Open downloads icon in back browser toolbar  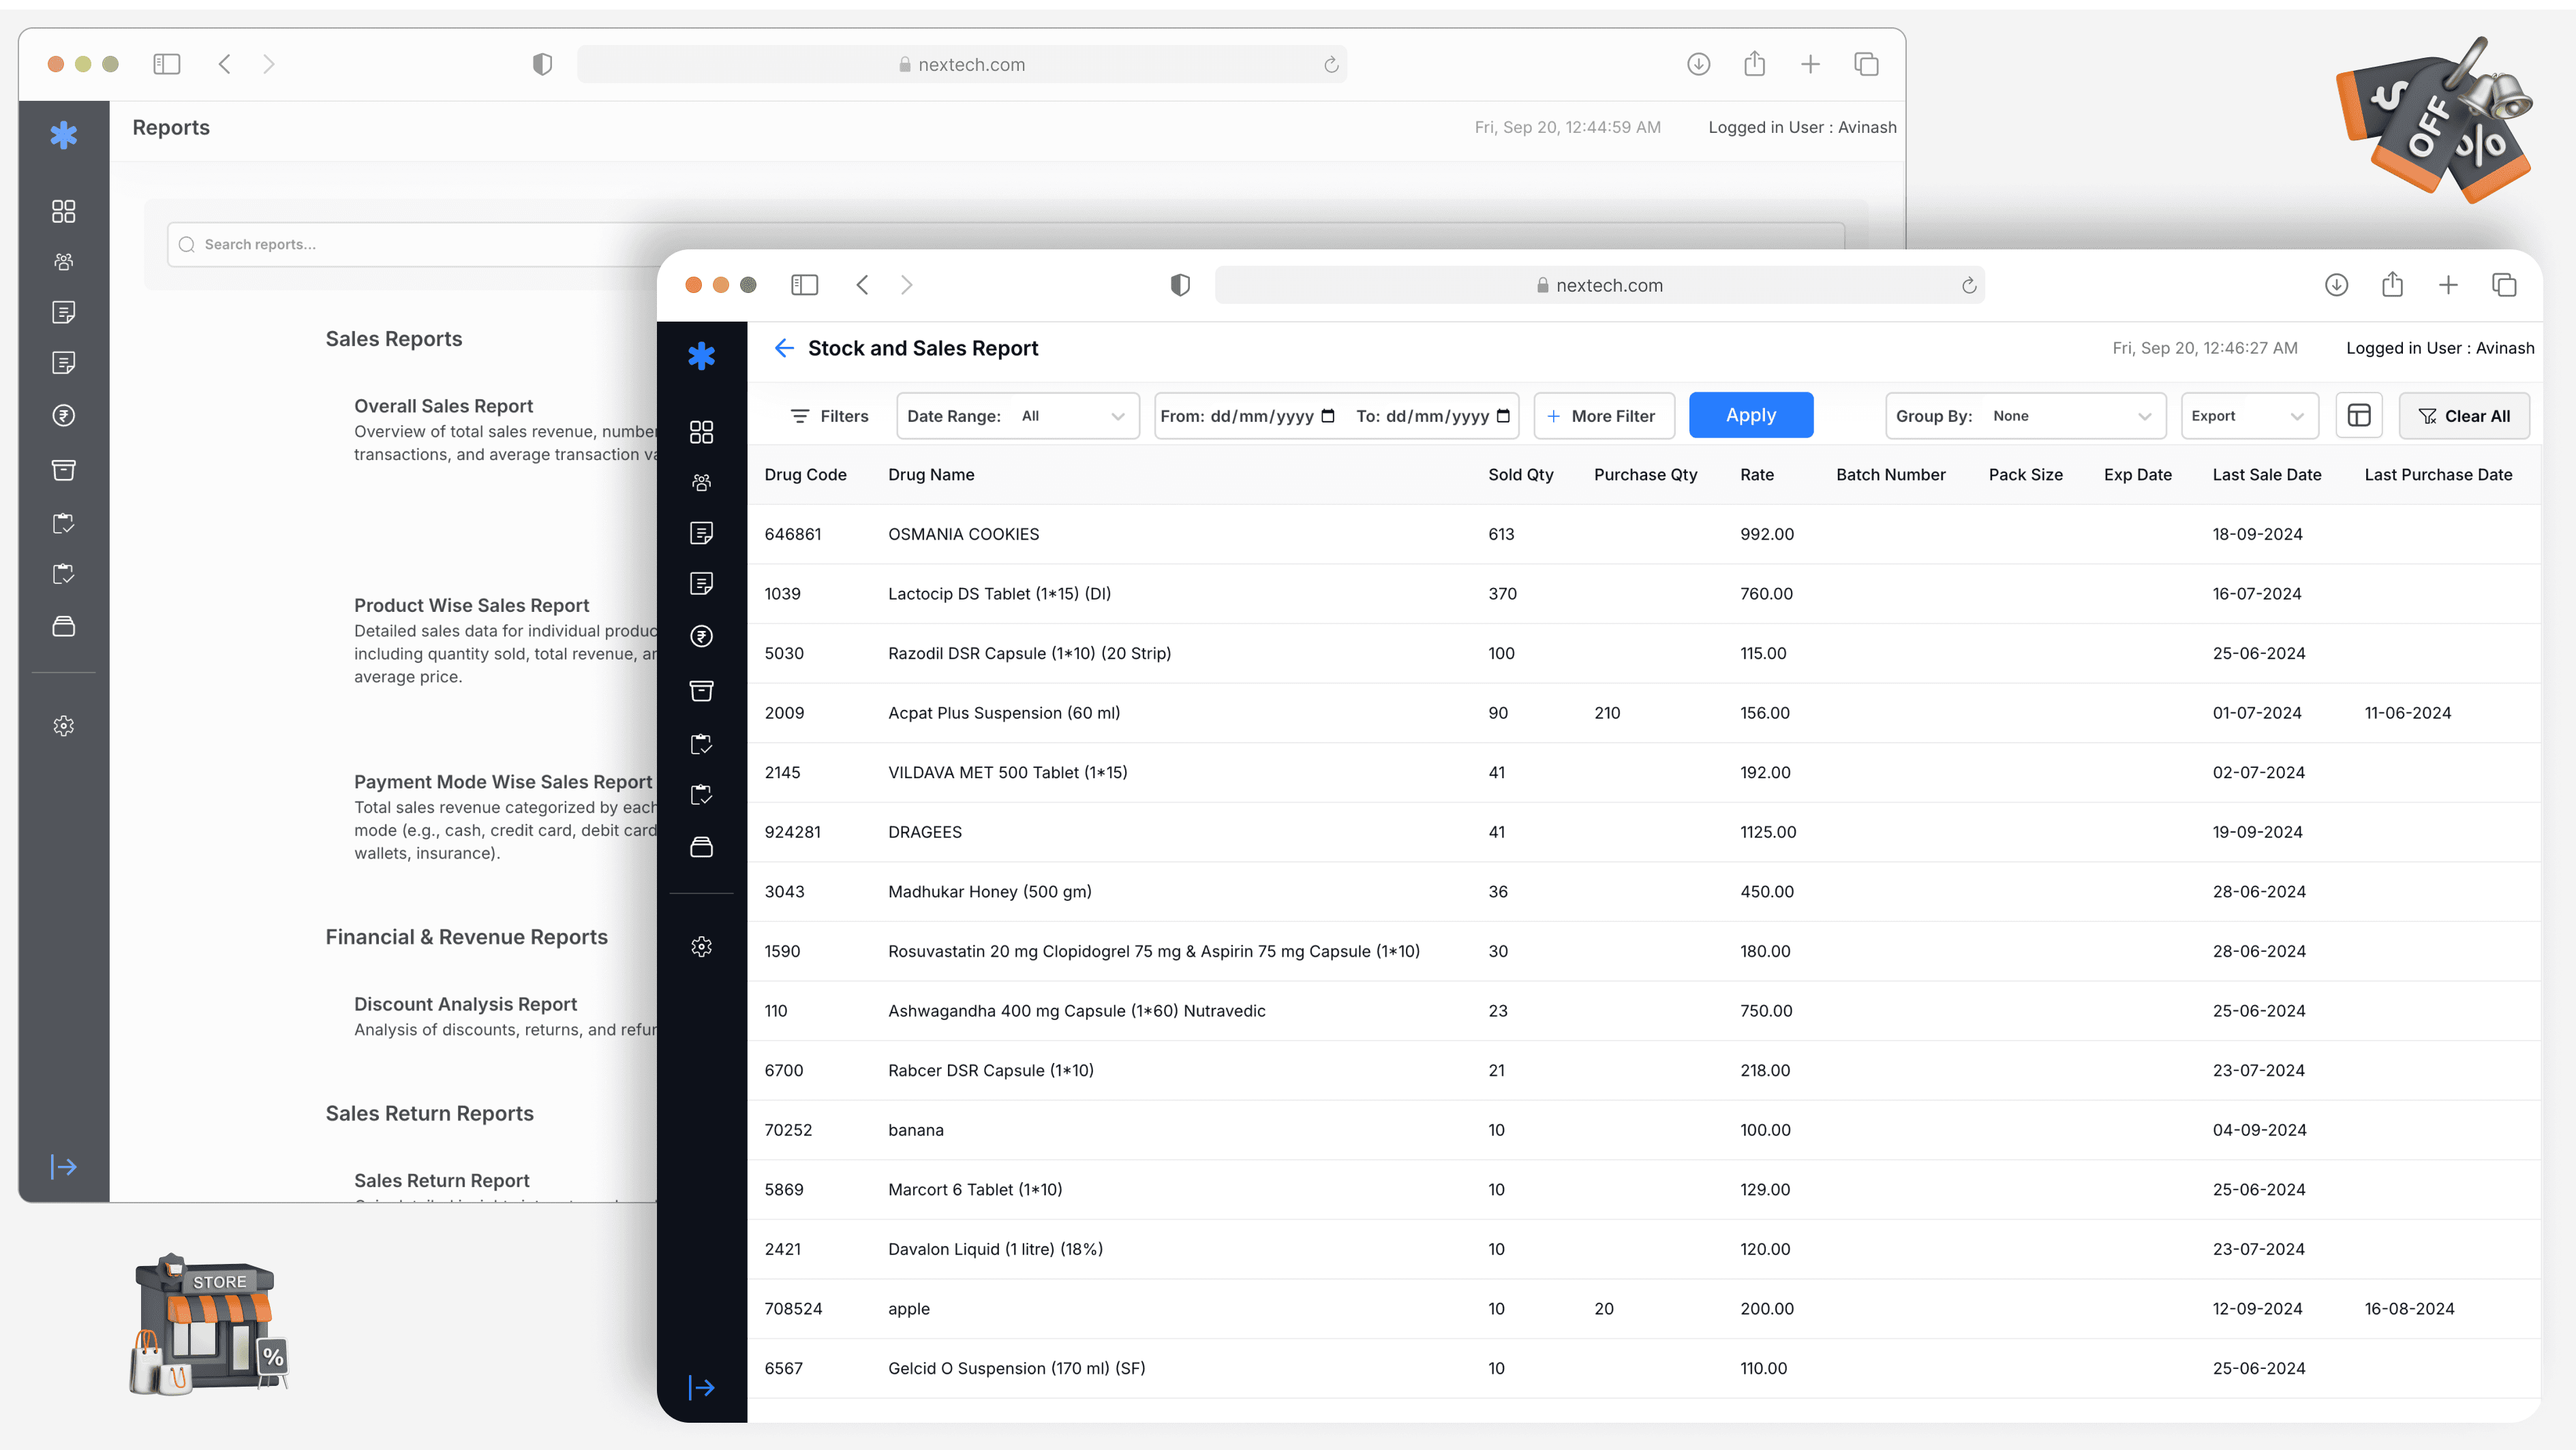tap(1698, 64)
